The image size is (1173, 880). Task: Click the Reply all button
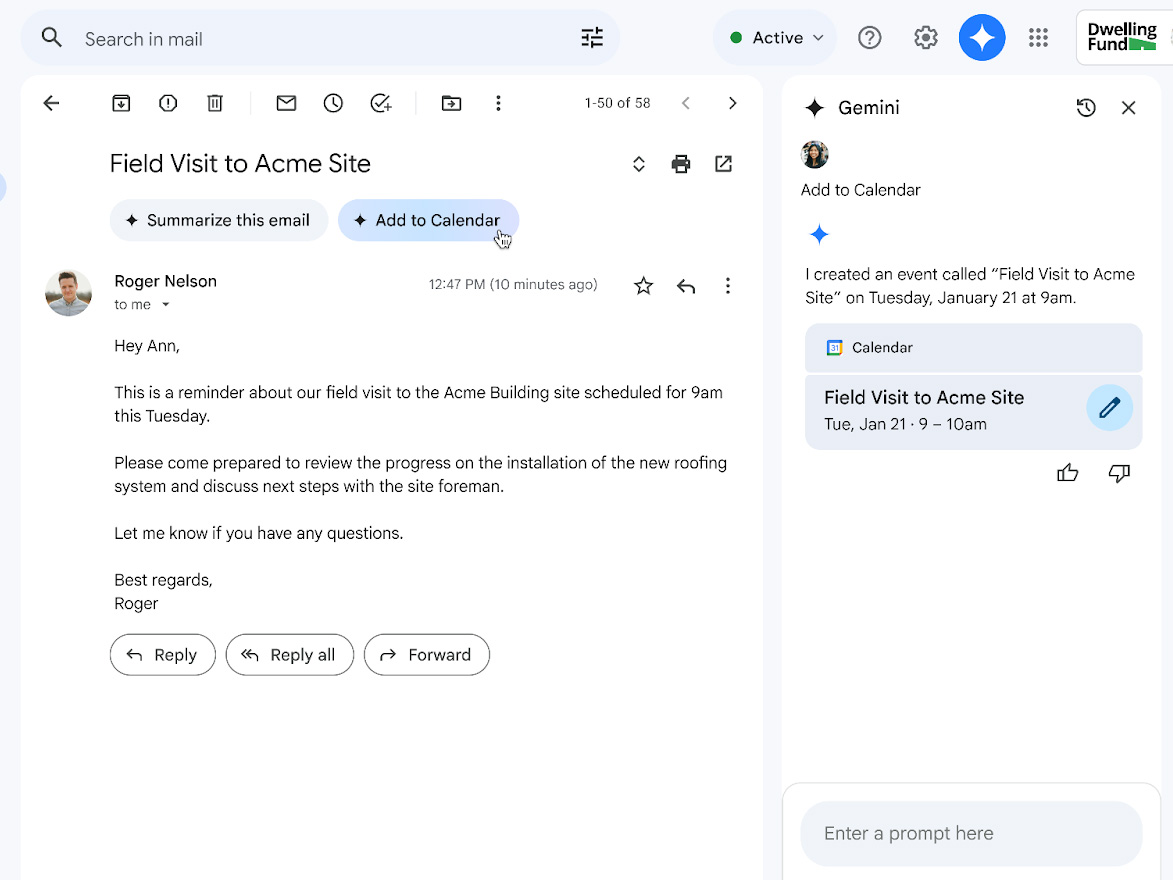point(289,655)
